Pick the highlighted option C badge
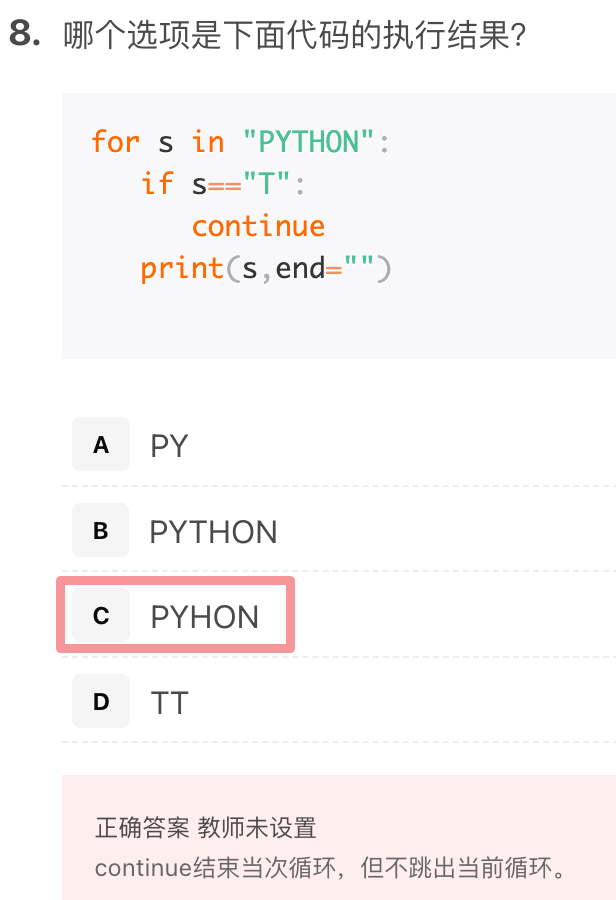Screen dimensions: 616x900 [101, 615]
